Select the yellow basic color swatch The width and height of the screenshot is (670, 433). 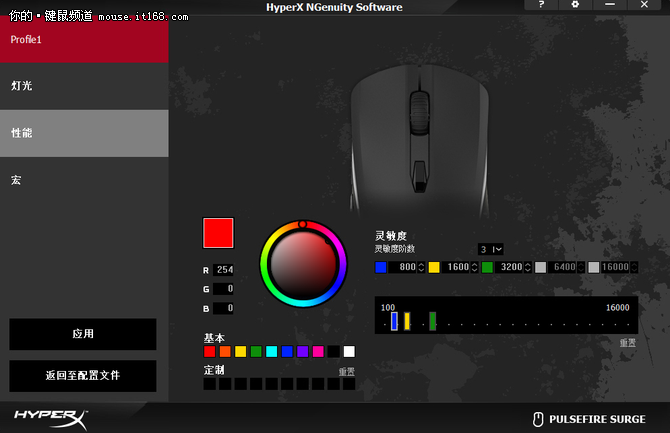(241, 351)
